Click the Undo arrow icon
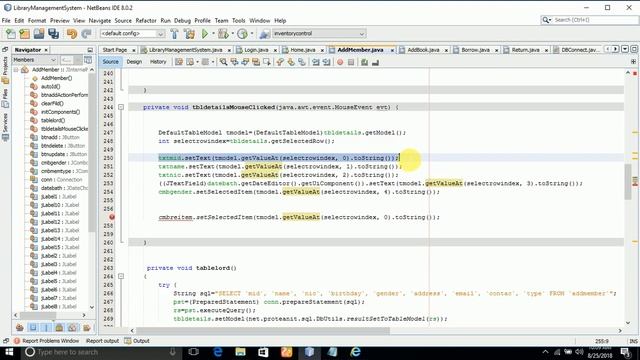This screenshot has height=360, width=640. point(72,33)
